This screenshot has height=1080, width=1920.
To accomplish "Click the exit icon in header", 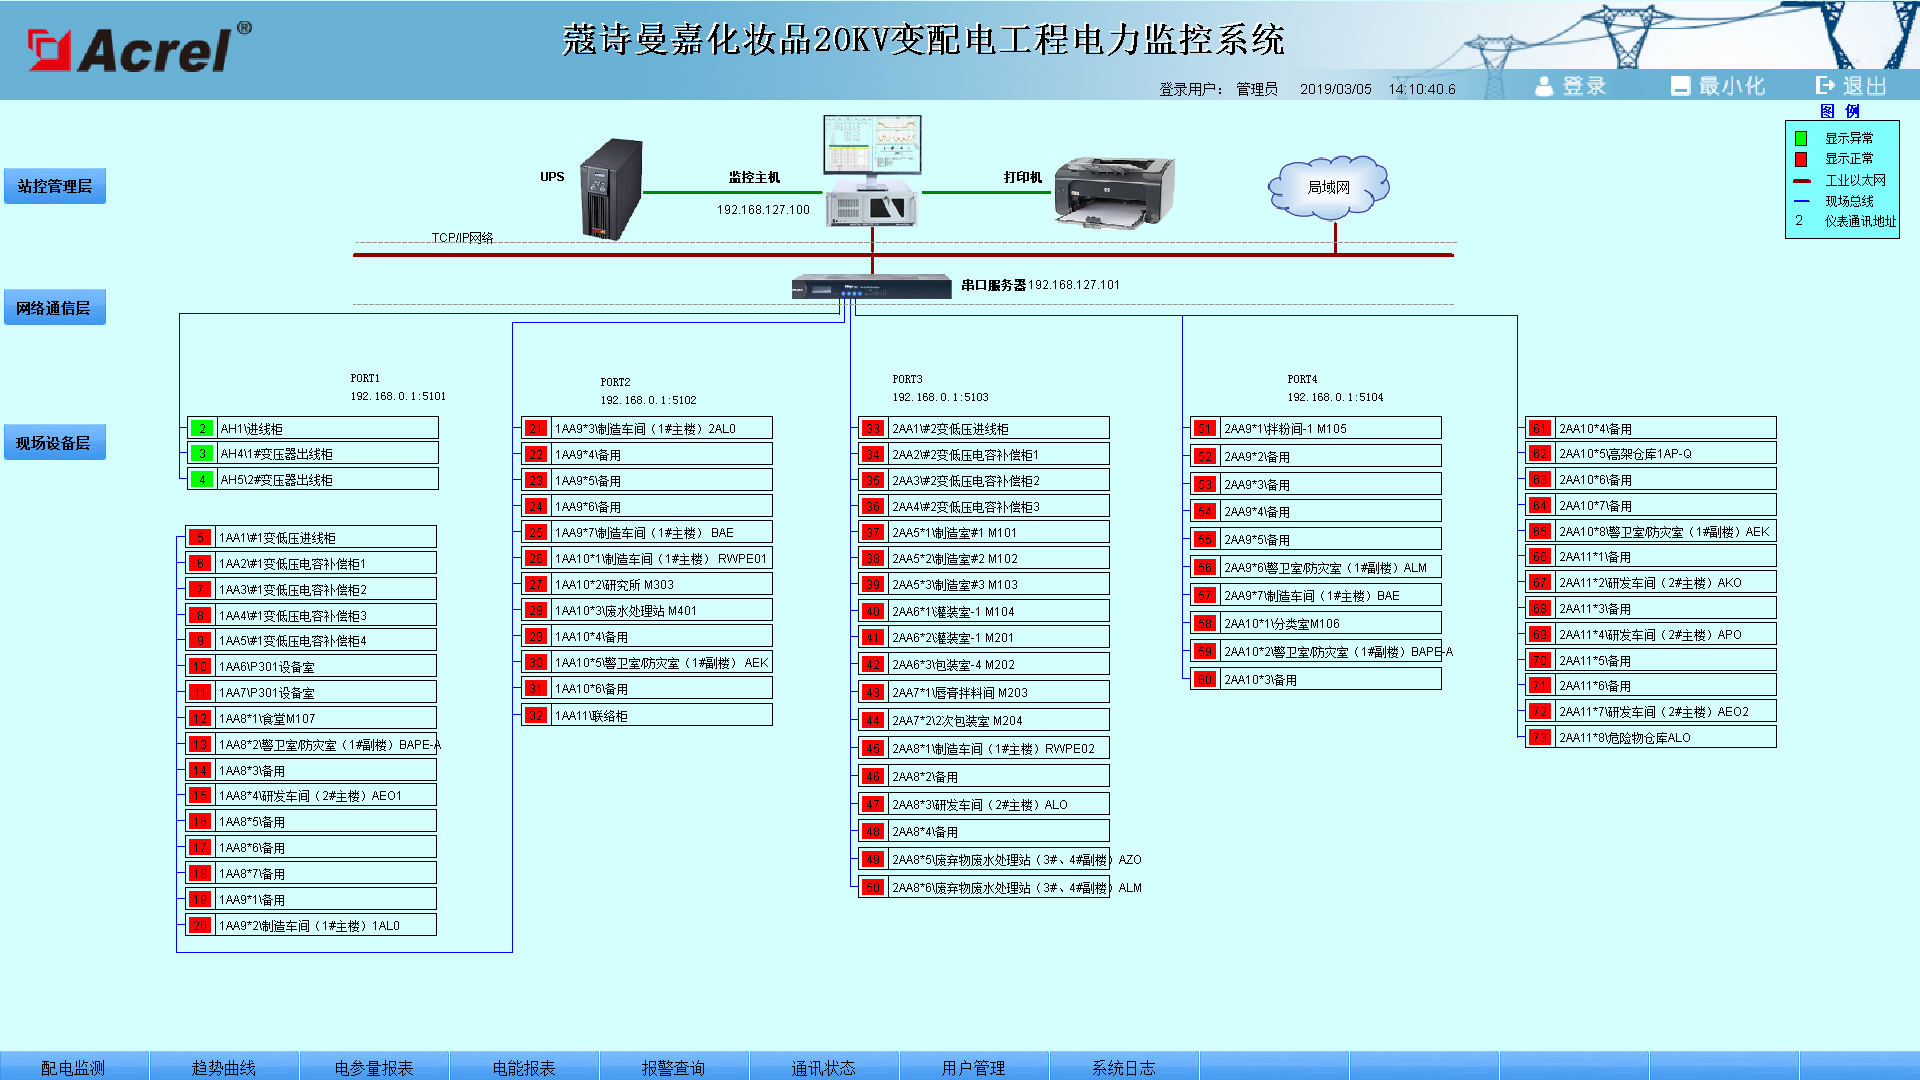I will (1825, 86).
